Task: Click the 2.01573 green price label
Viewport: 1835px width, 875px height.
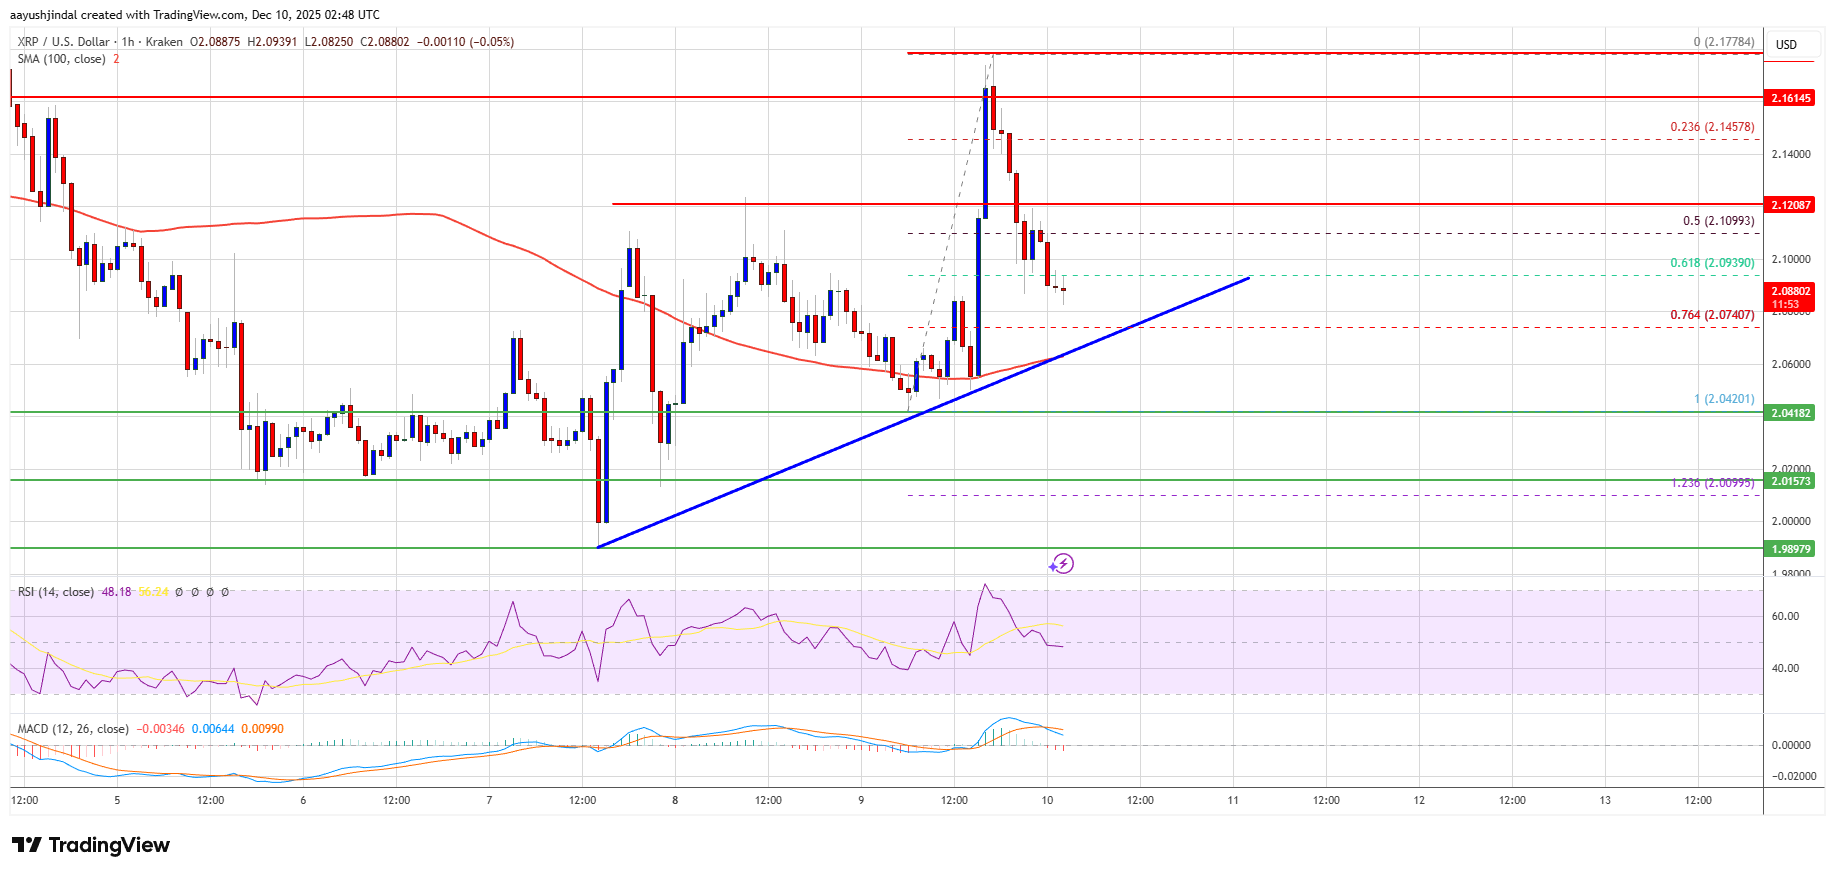Action: (x=1790, y=481)
